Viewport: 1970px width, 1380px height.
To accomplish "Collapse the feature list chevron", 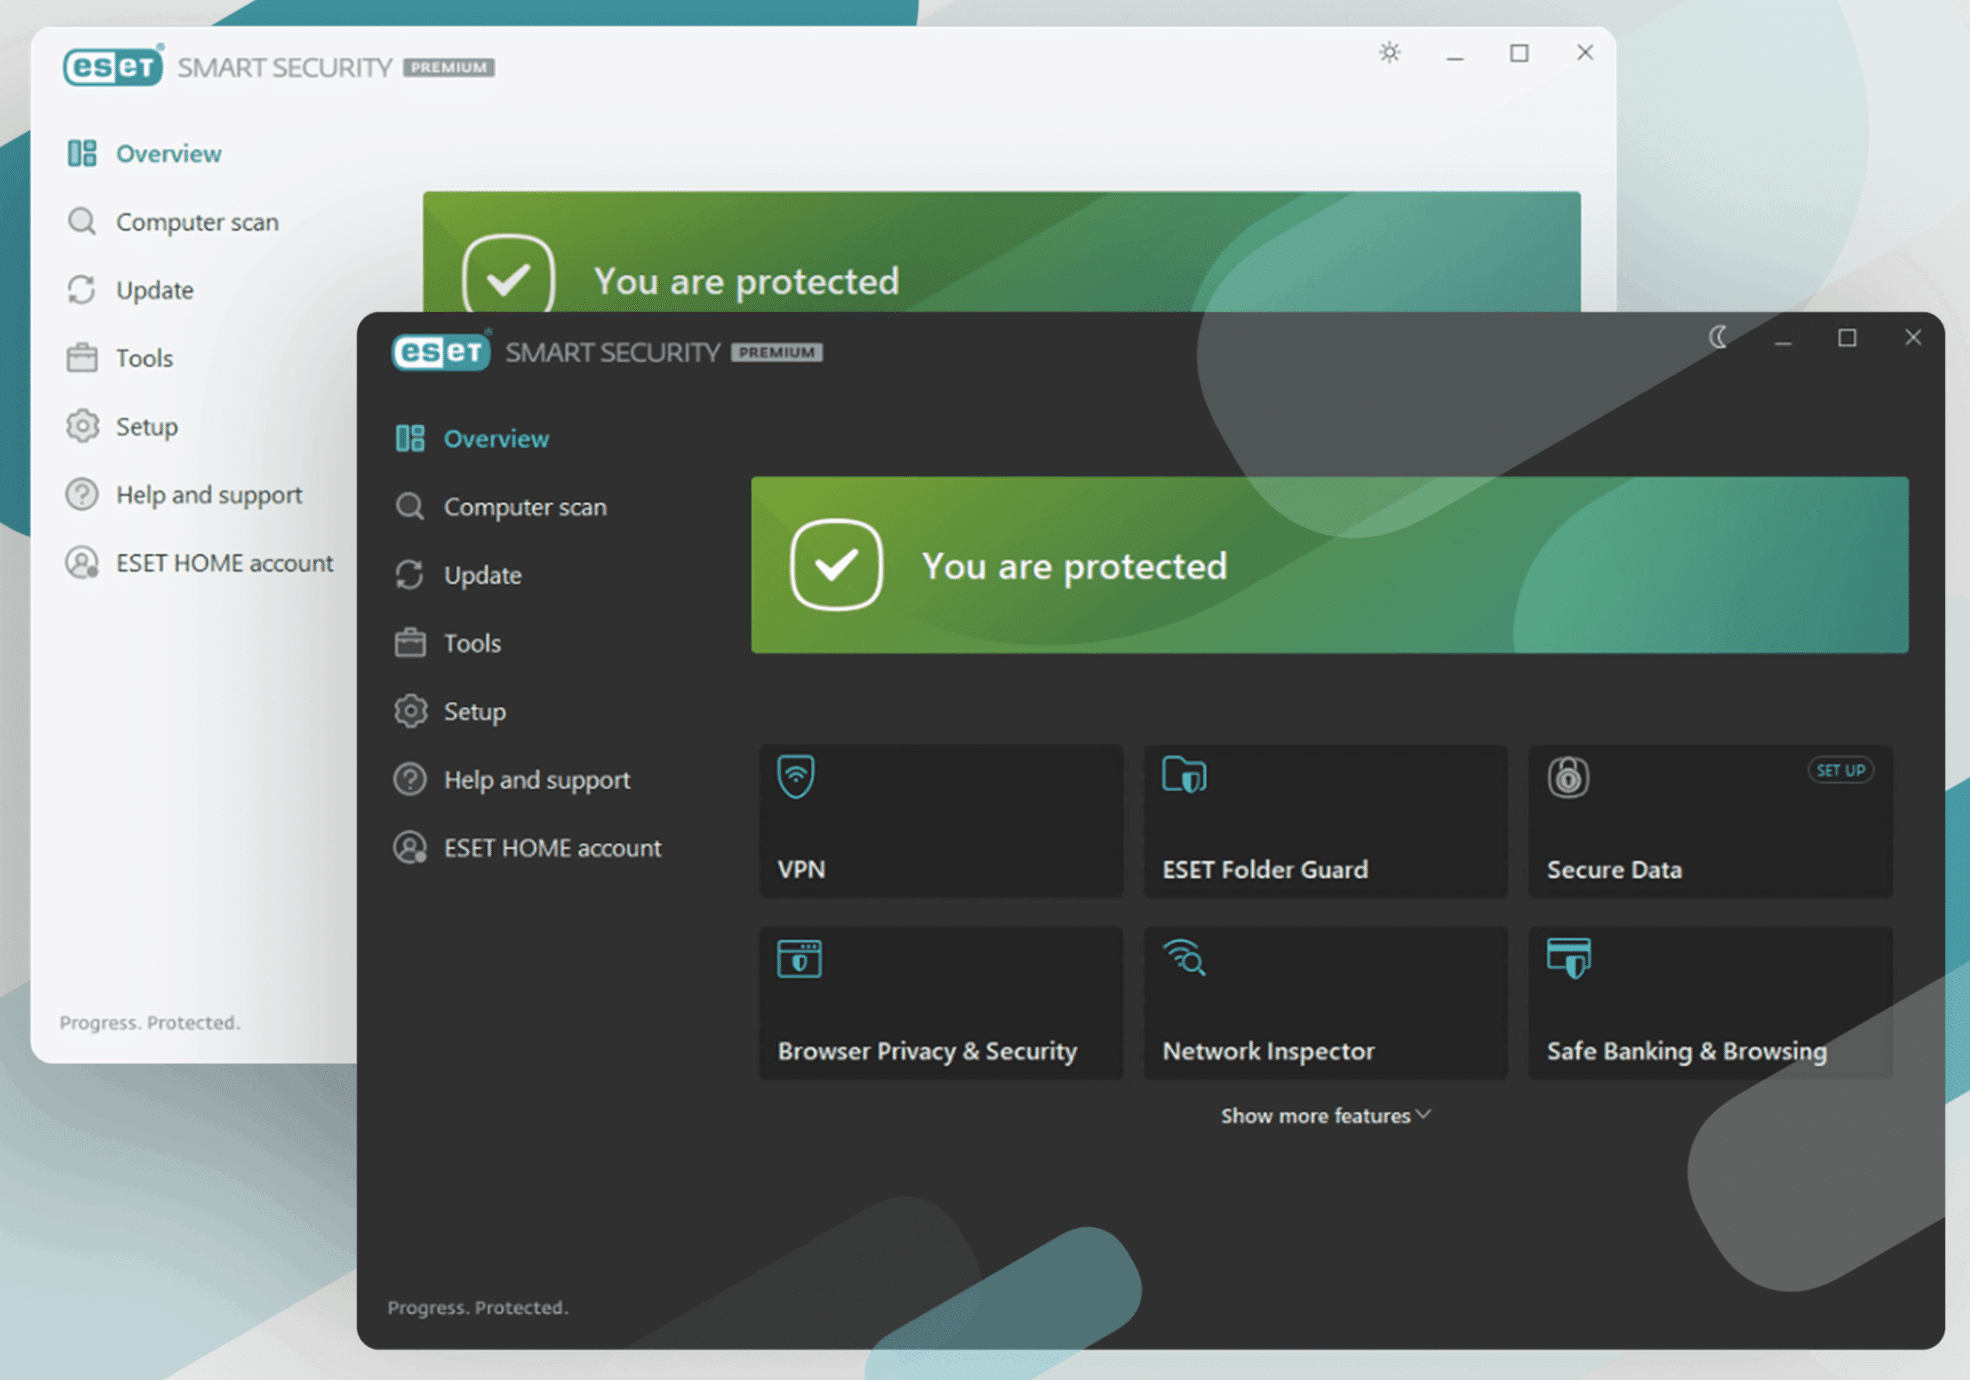I will [1424, 1114].
